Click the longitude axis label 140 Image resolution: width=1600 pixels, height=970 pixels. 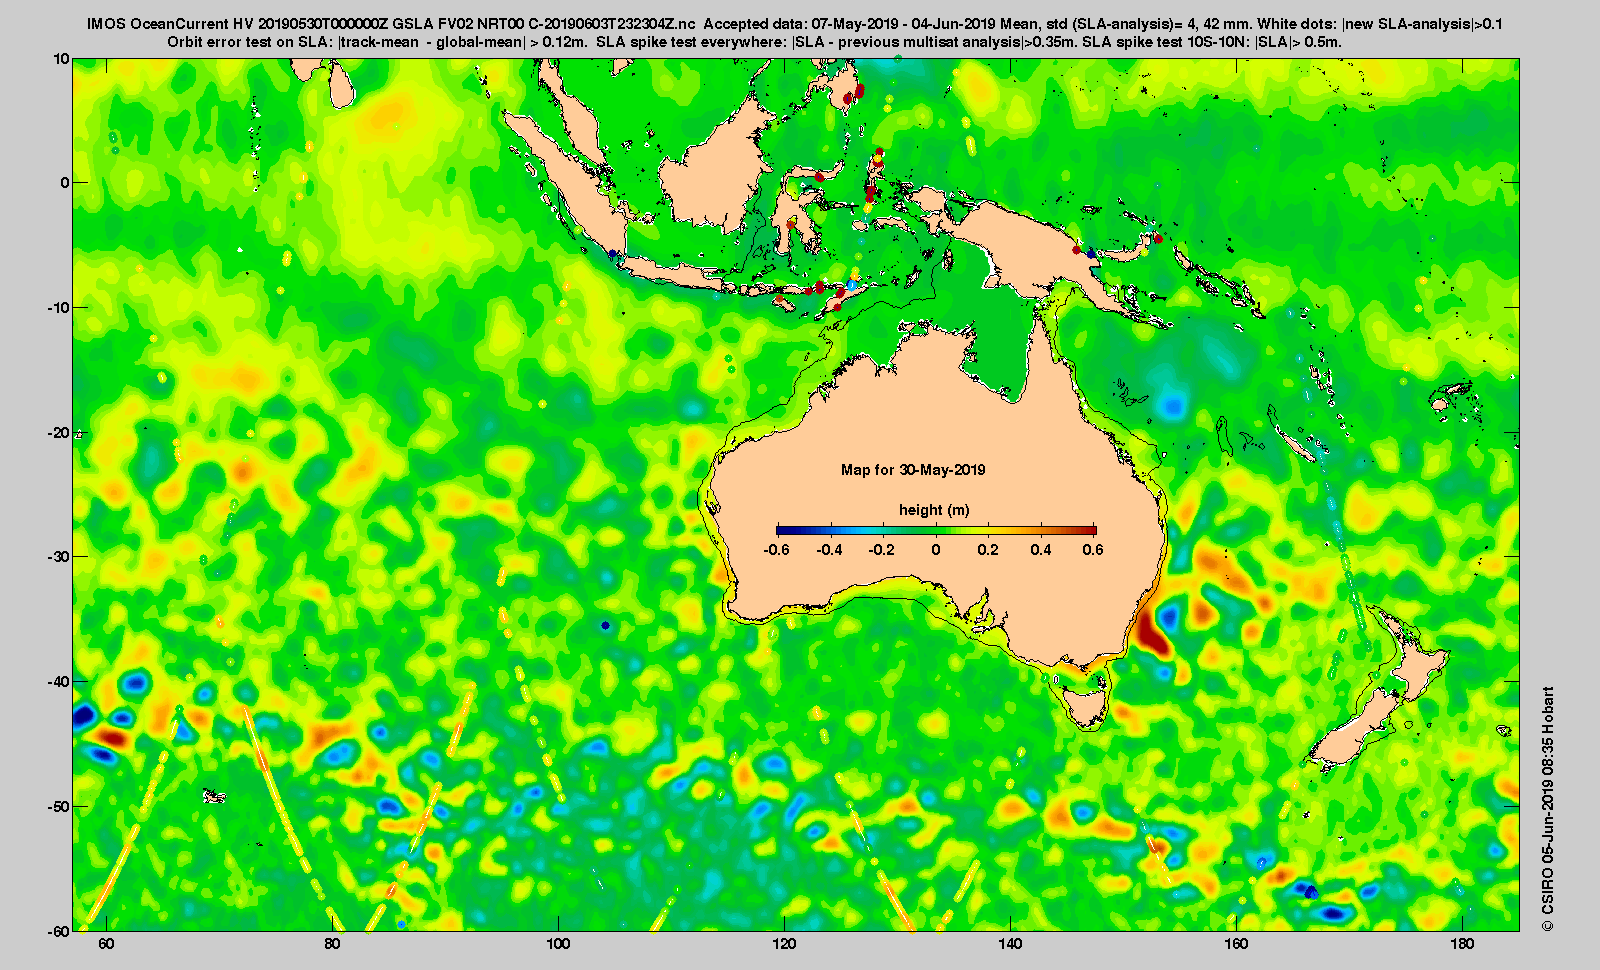[x=1010, y=945]
